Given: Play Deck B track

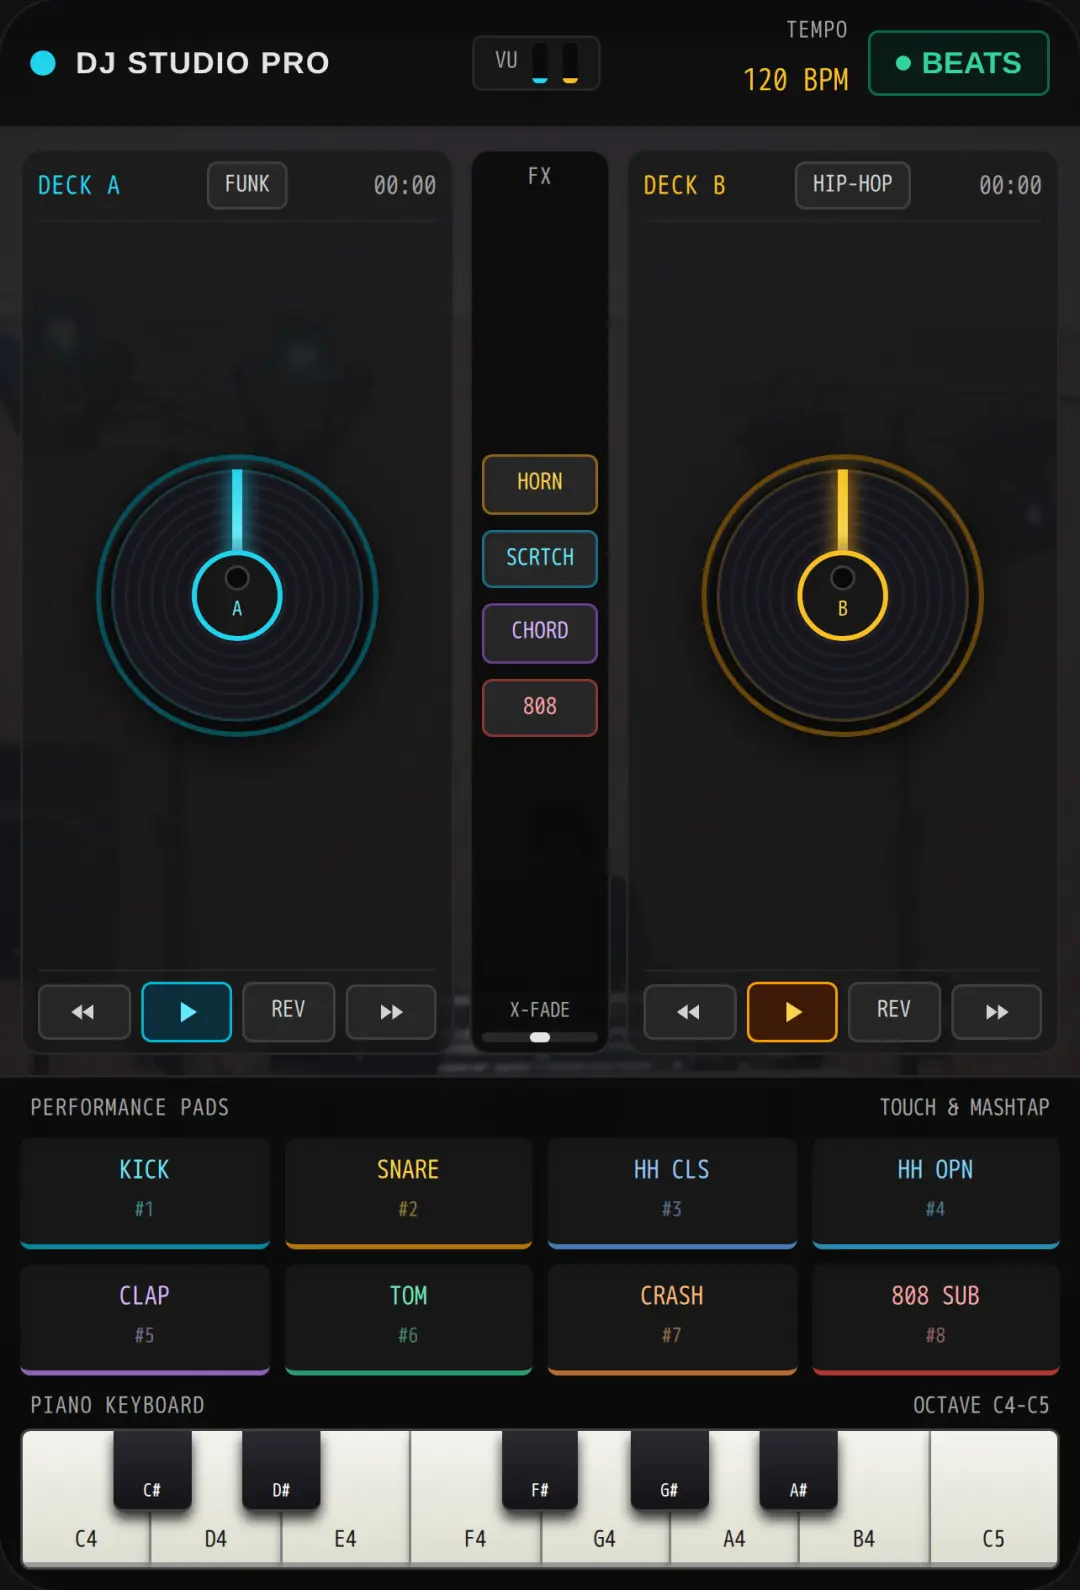Looking at the screenshot, I should [792, 1012].
